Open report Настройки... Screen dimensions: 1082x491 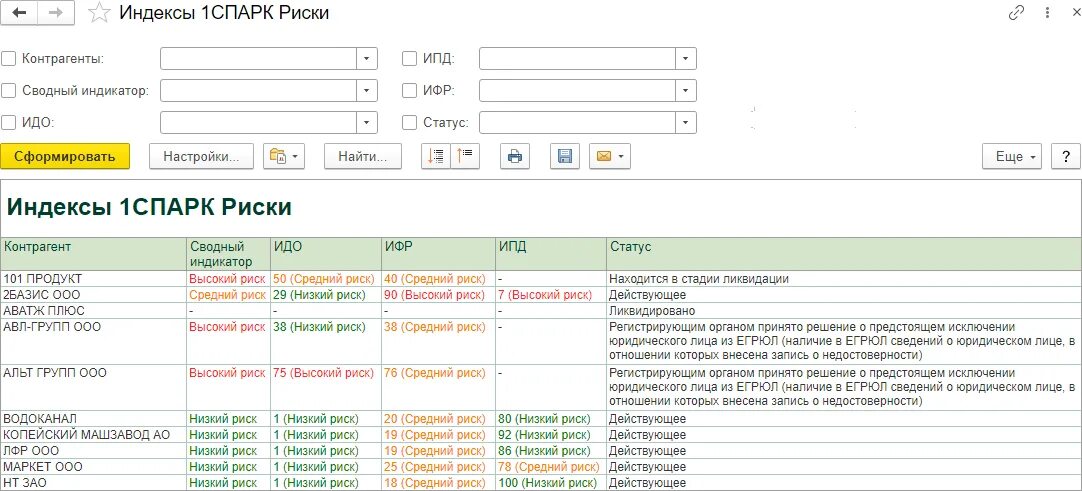point(201,157)
